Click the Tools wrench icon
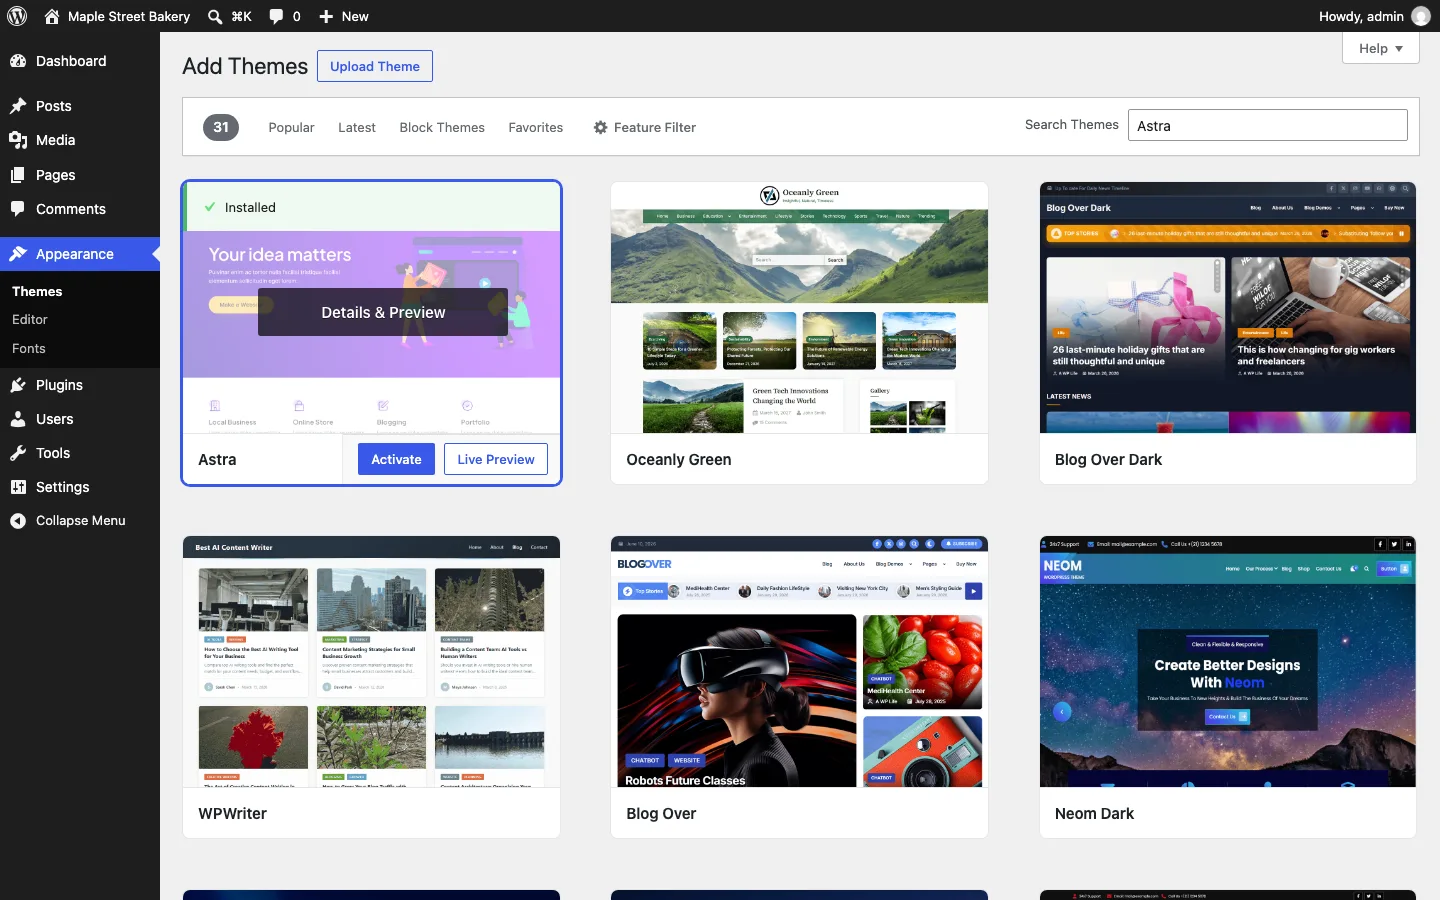This screenshot has height=900, width=1440. (x=18, y=453)
